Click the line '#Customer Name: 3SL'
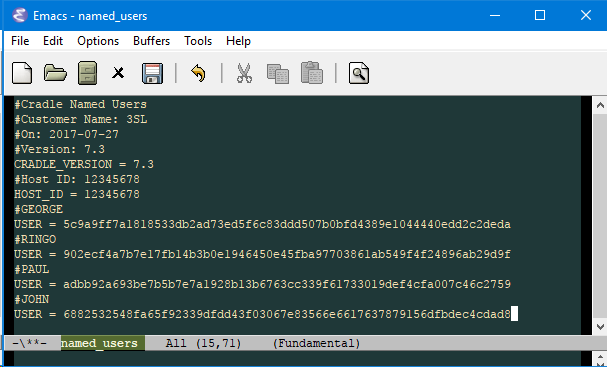The height and width of the screenshot is (367, 607). tap(81, 119)
